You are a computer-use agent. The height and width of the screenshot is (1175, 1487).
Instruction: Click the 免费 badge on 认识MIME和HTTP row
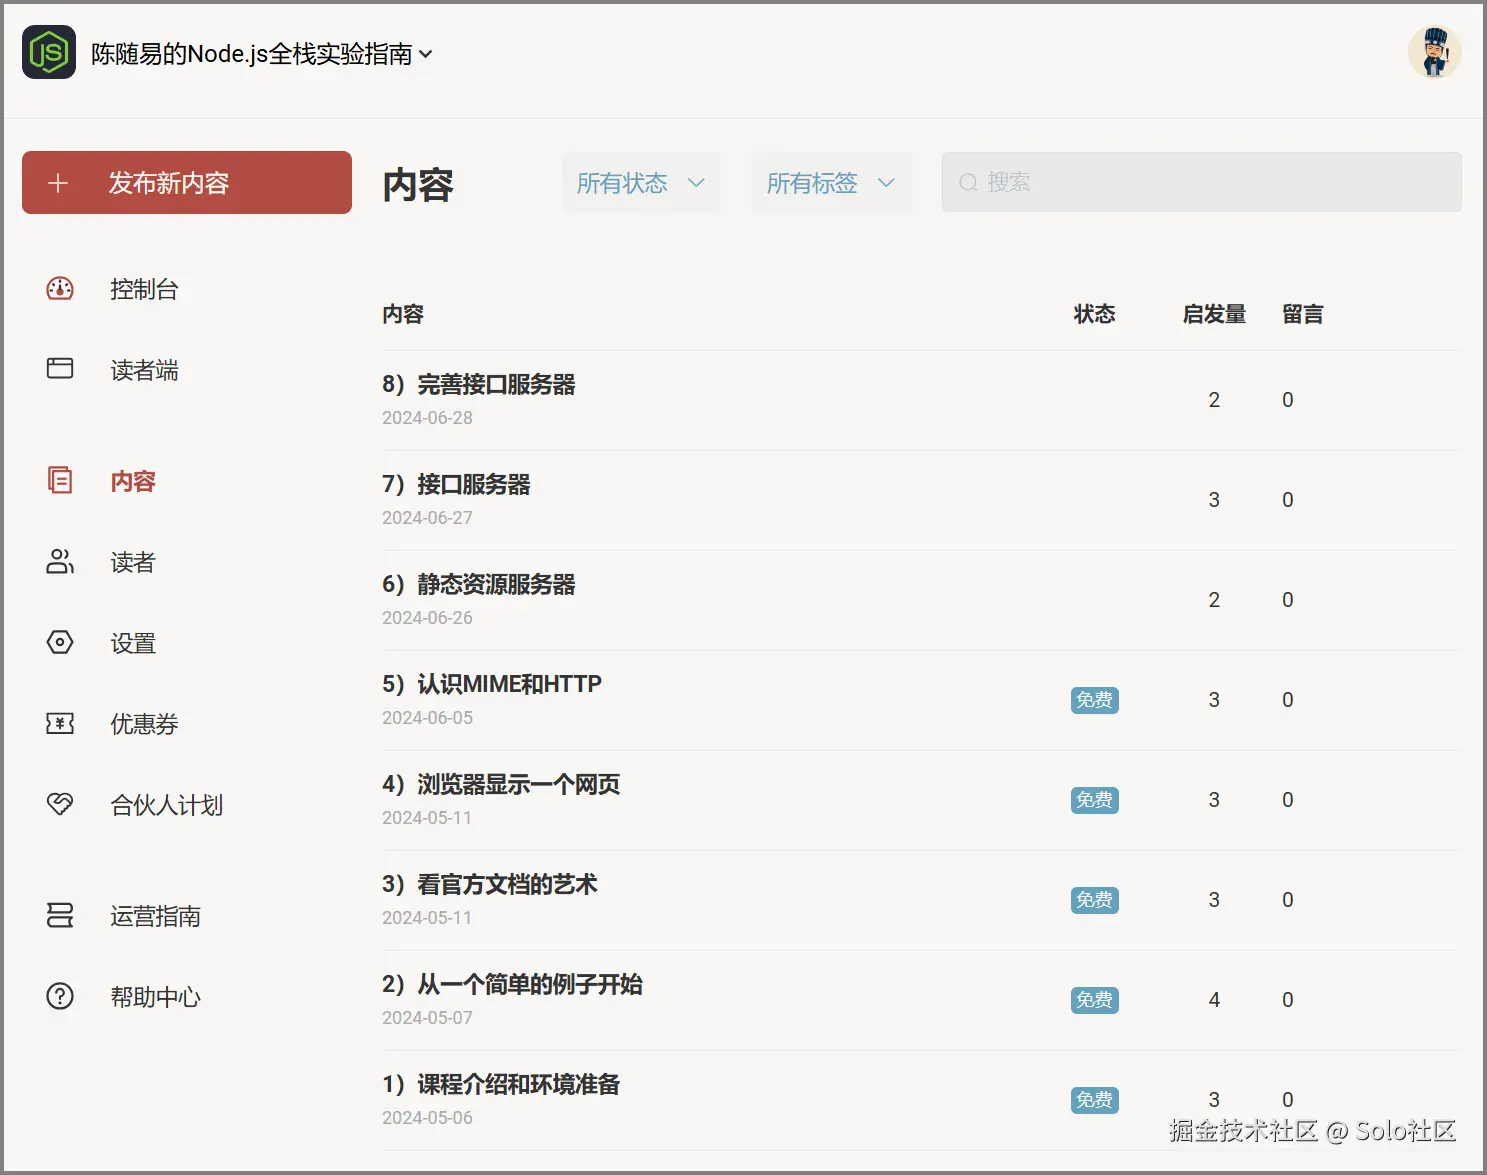pos(1094,700)
